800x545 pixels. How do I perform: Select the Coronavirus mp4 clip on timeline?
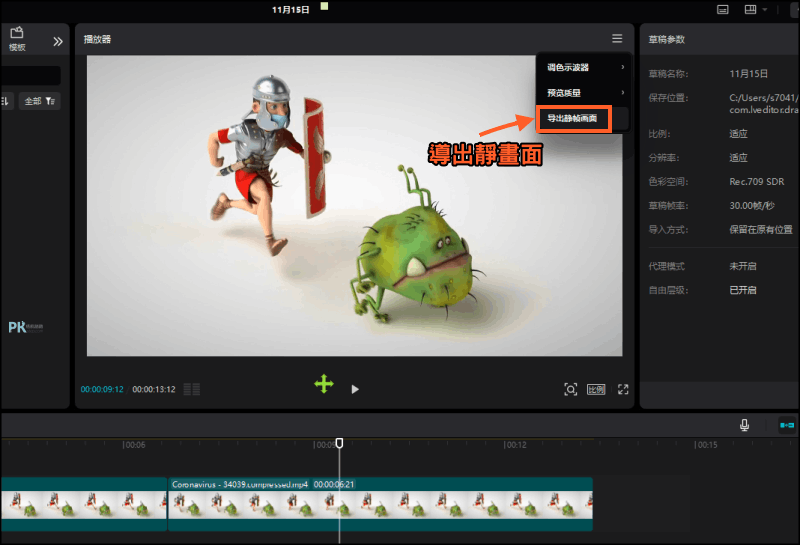click(380, 504)
